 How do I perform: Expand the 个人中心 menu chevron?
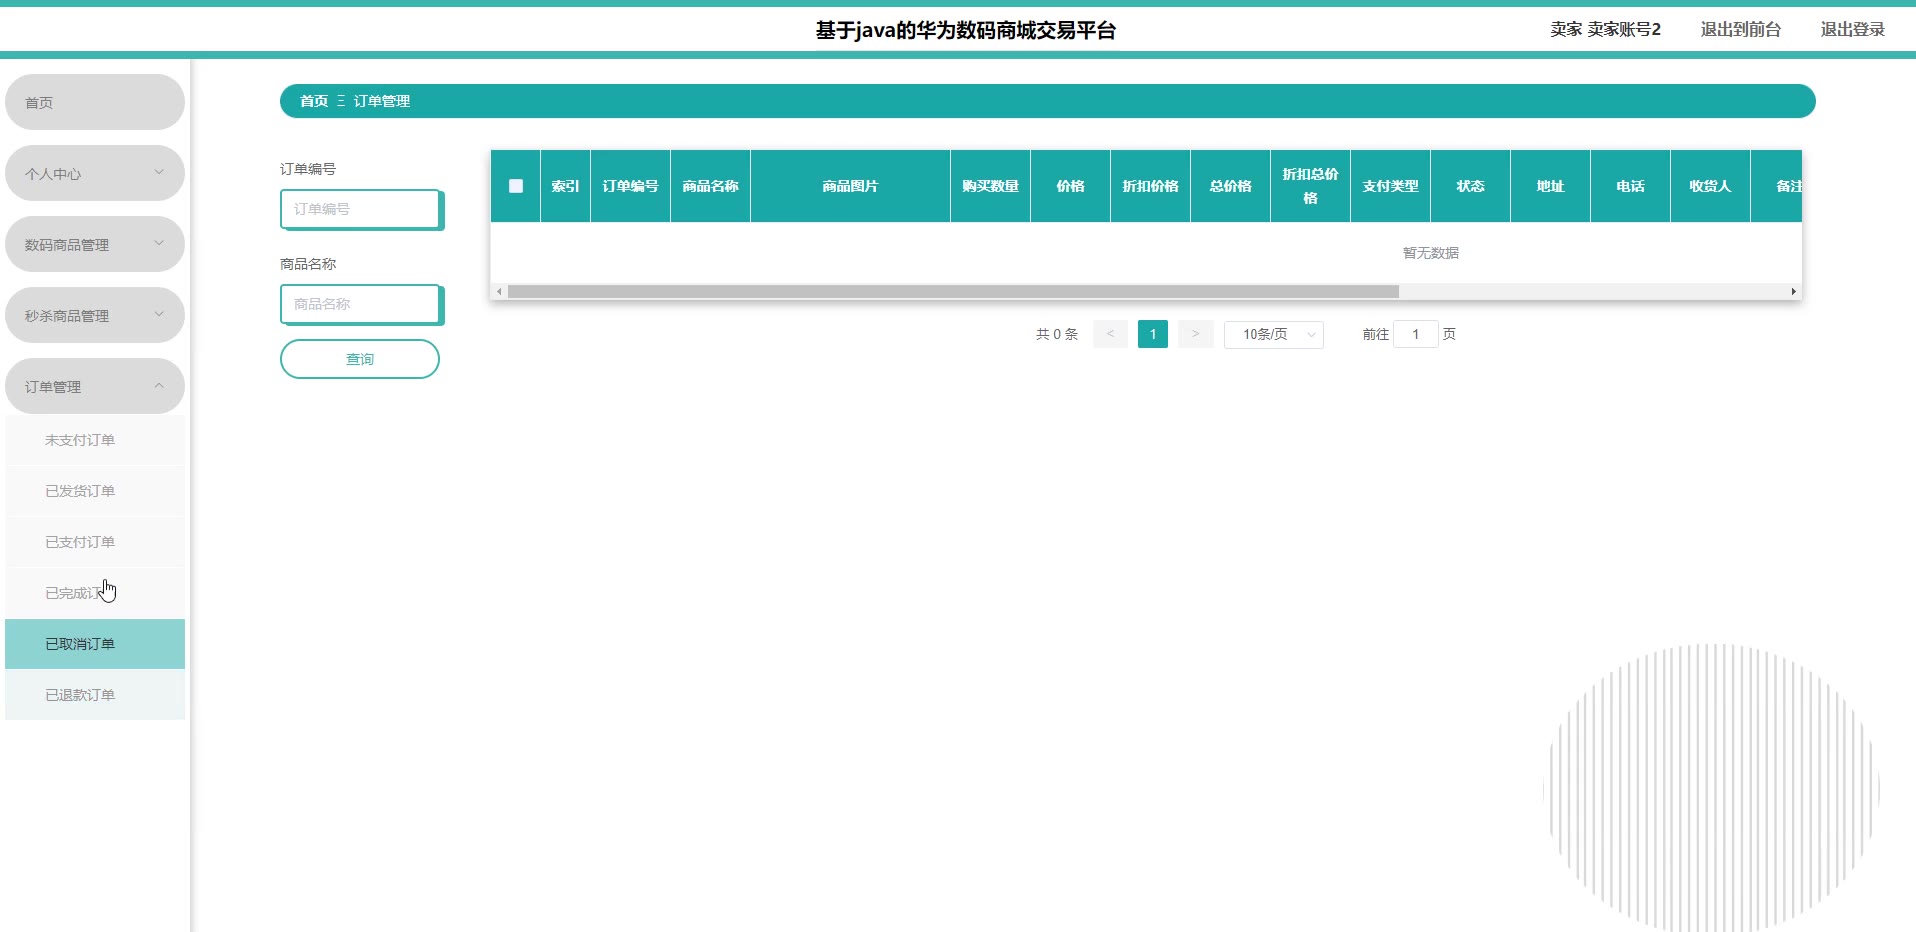coord(159,172)
